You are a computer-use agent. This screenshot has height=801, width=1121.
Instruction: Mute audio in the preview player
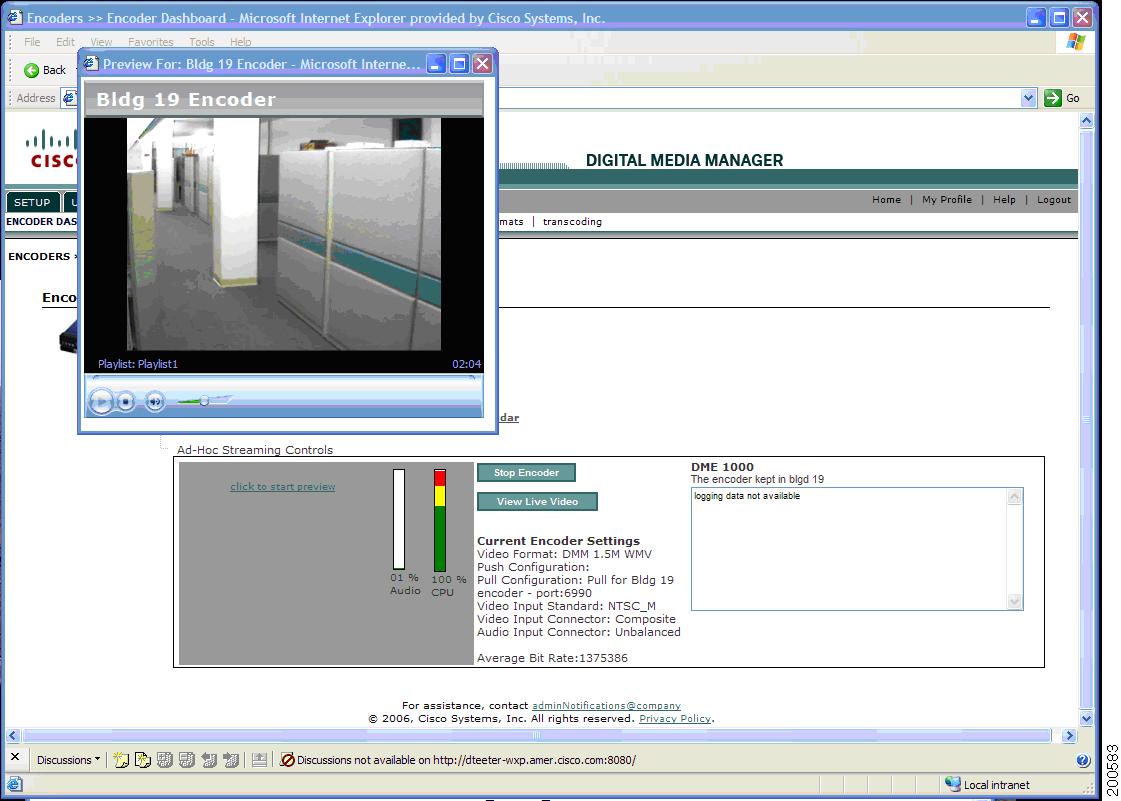pos(155,400)
